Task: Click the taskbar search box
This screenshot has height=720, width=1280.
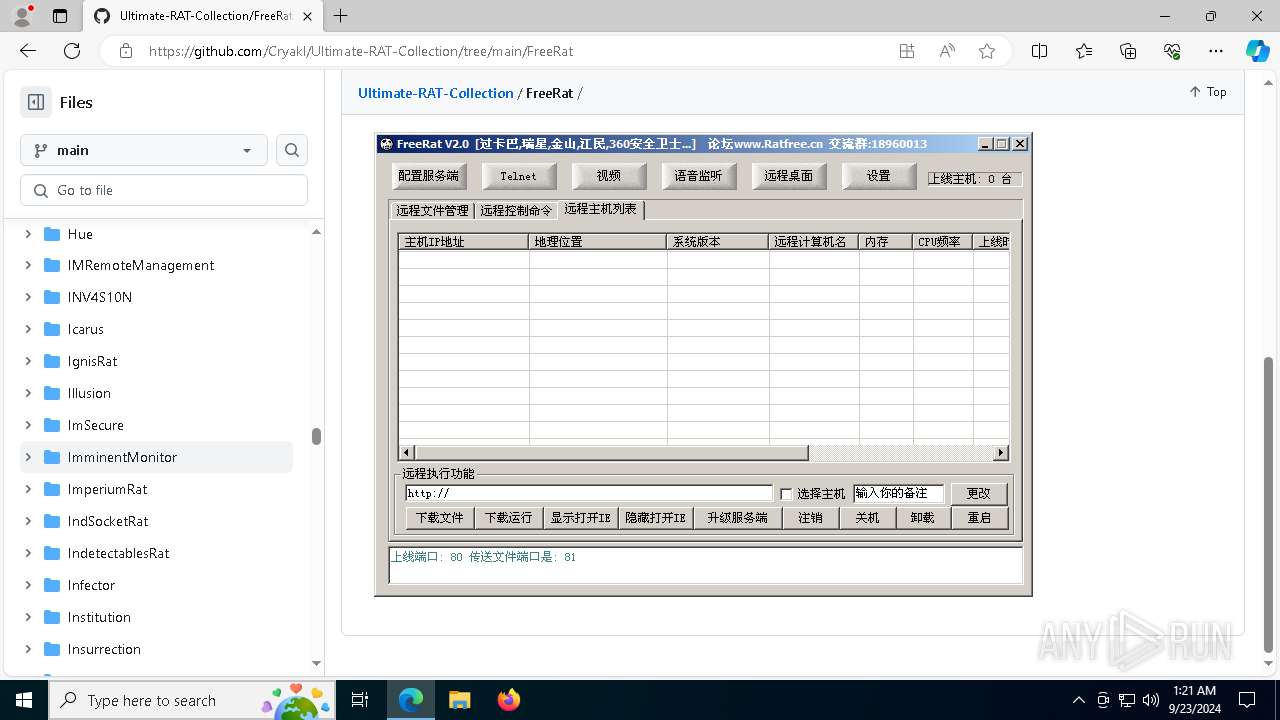Action: click(192, 700)
